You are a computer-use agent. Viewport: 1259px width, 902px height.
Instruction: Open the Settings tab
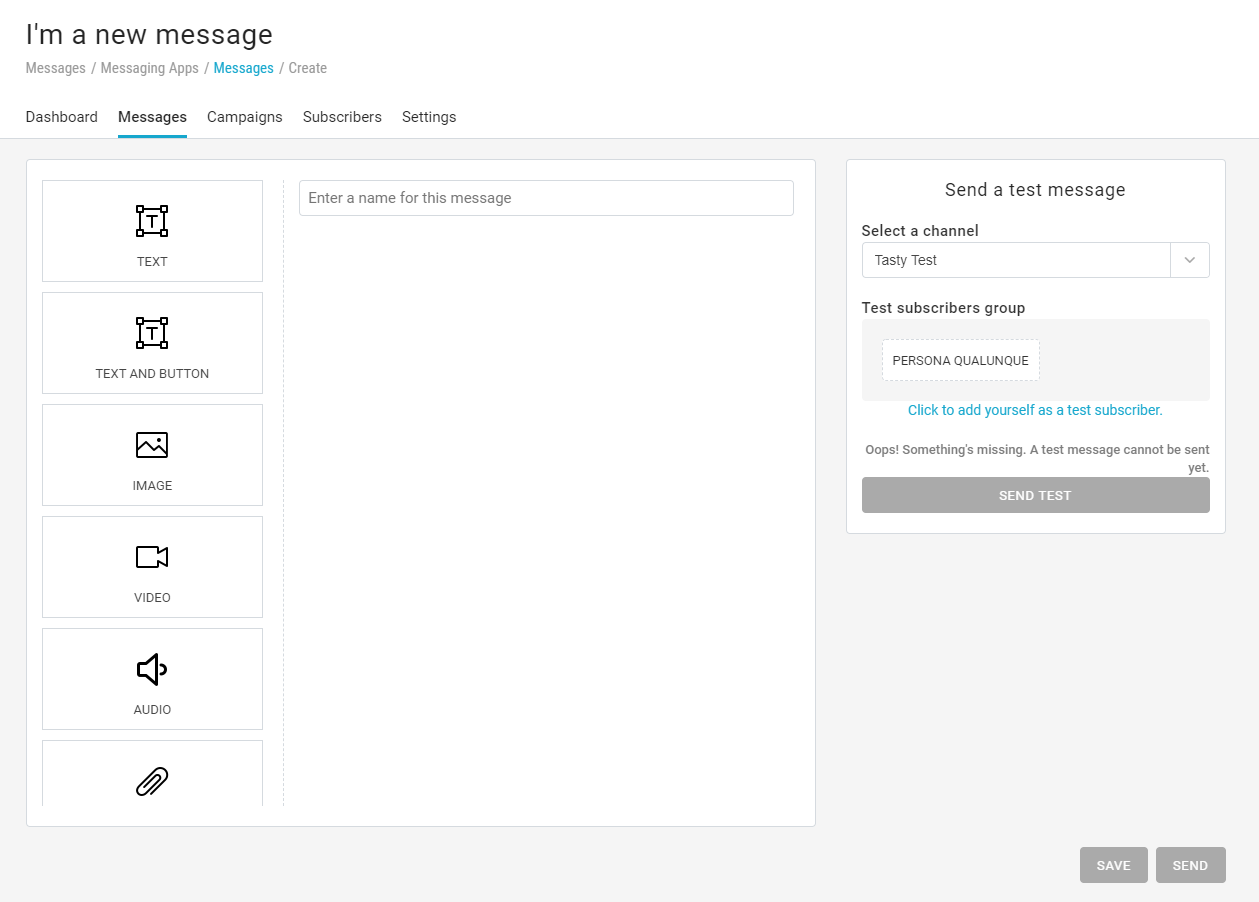coord(429,117)
